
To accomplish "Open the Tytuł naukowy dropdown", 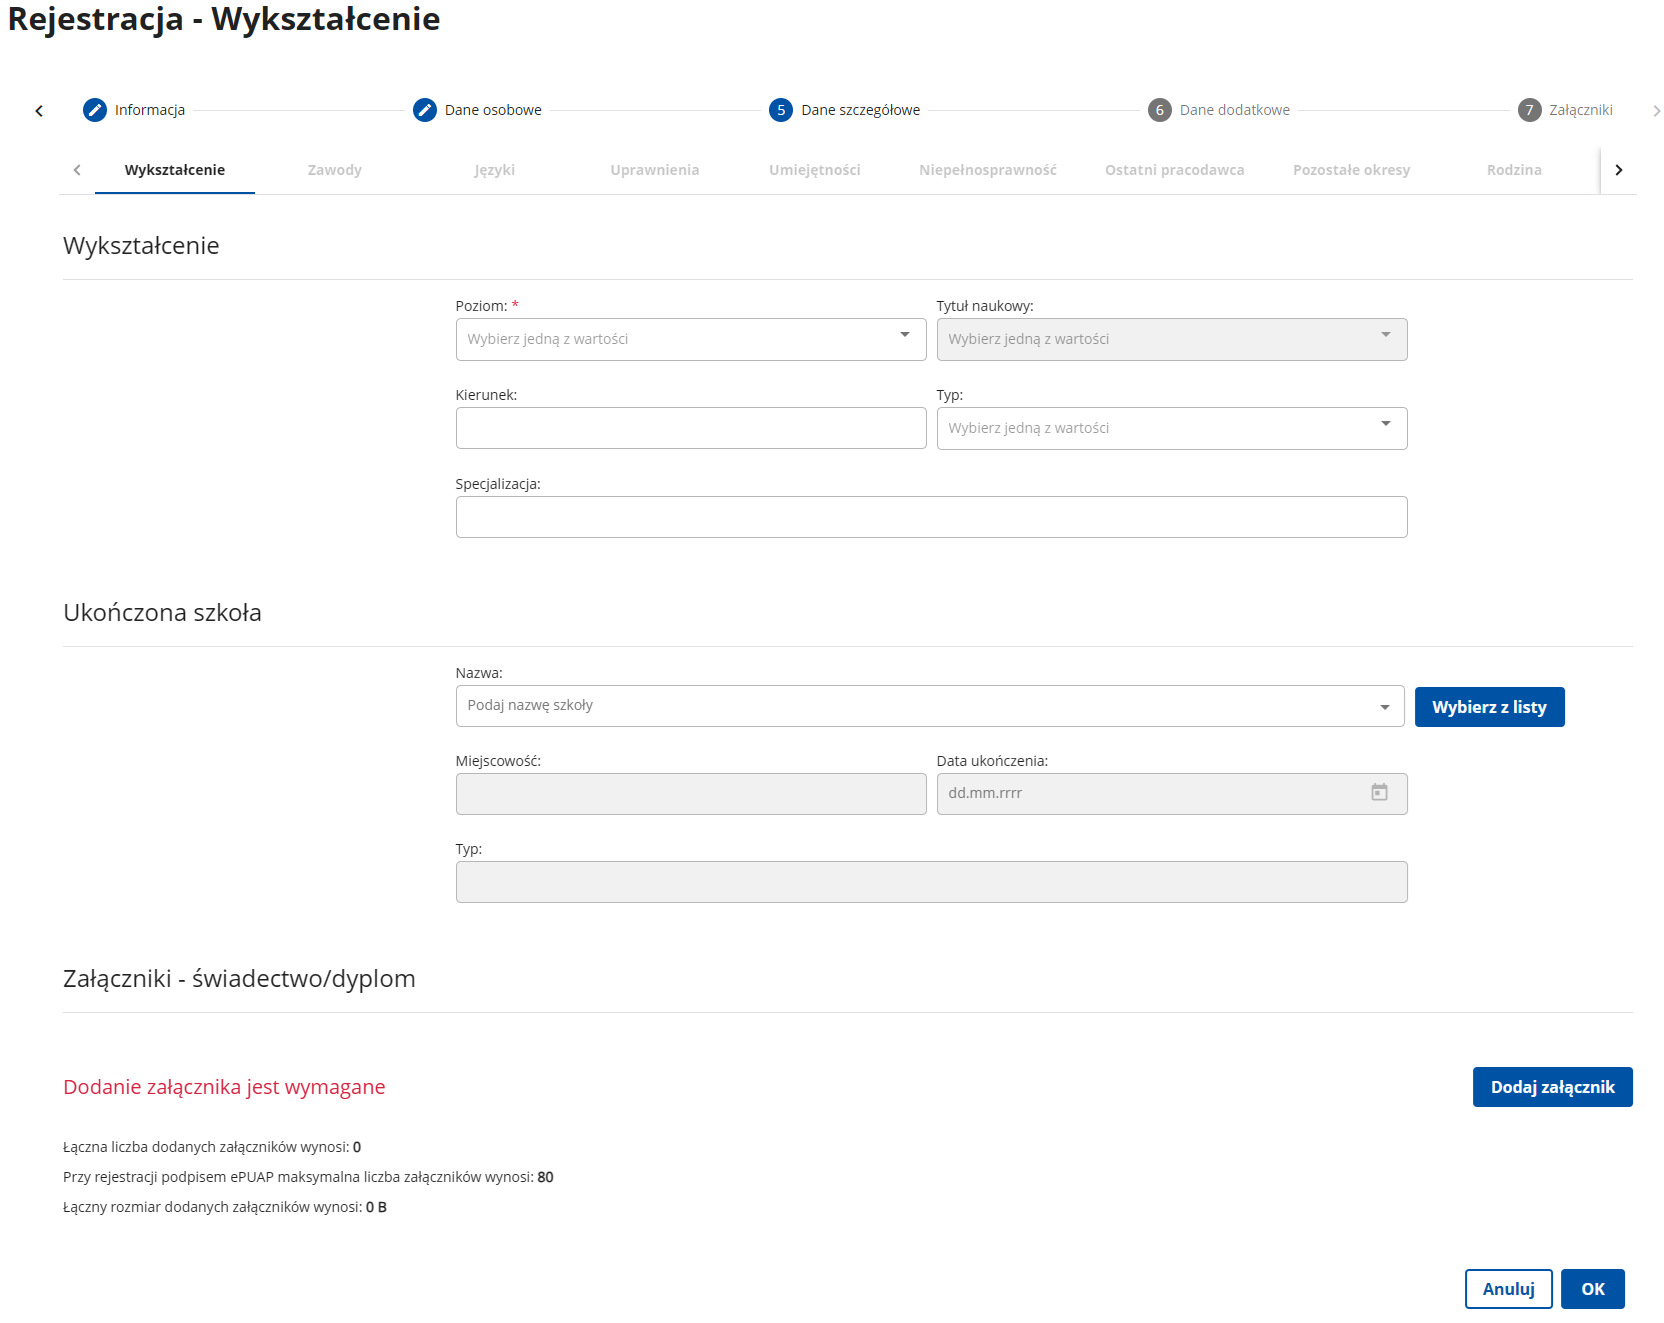I will (1172, 339).
